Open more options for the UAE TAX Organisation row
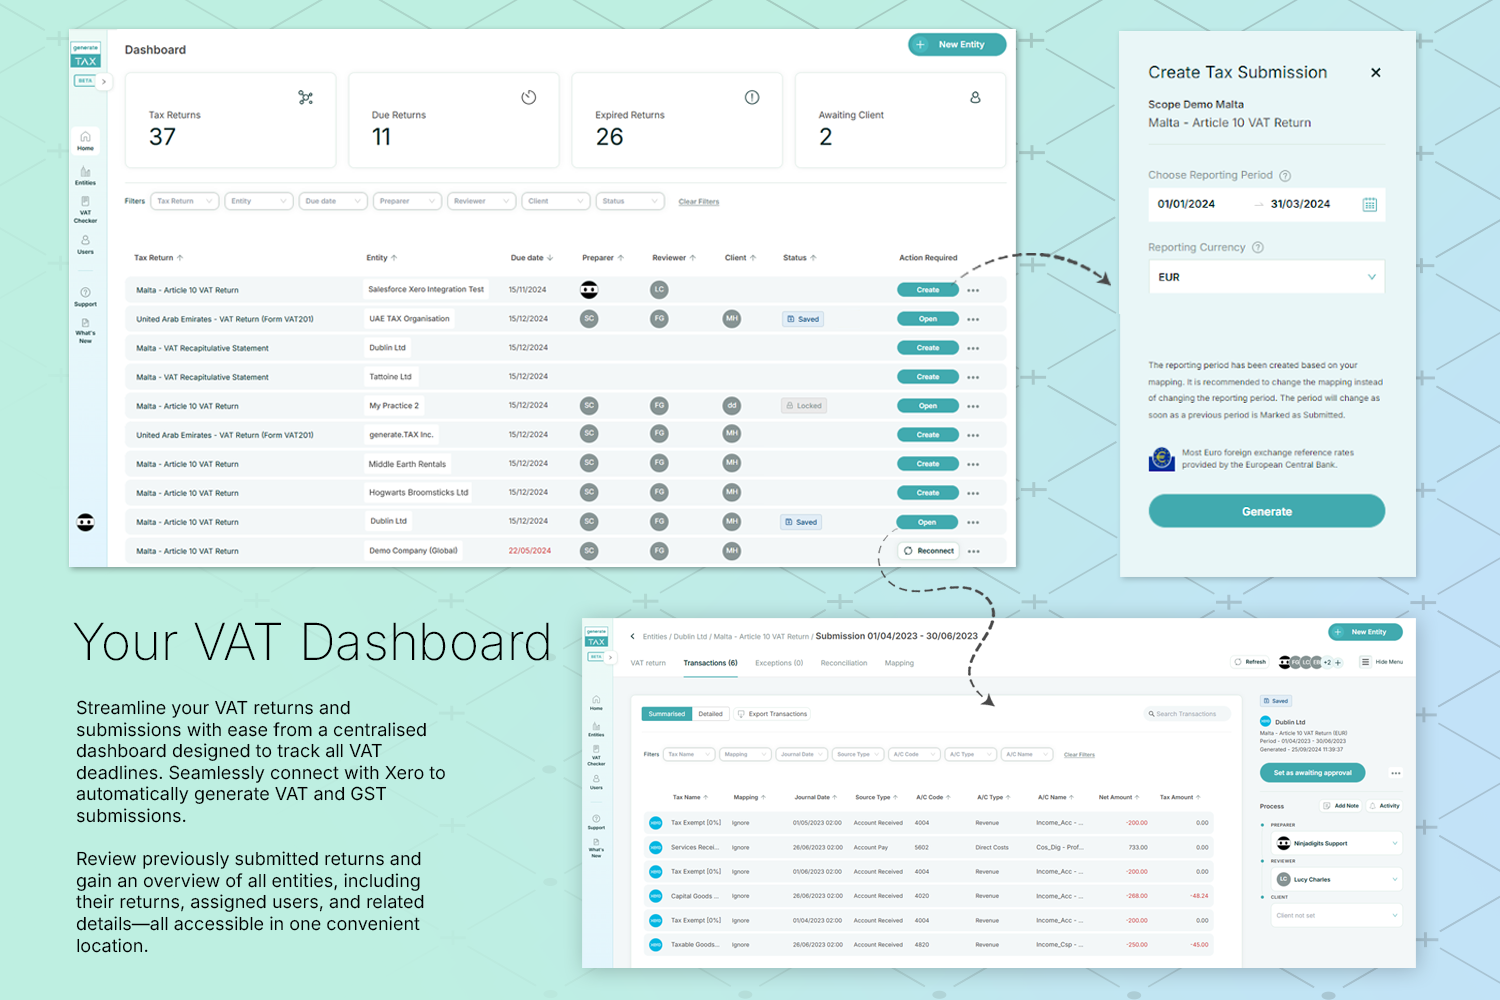Screen dimensions: 1500x1000 973,320
